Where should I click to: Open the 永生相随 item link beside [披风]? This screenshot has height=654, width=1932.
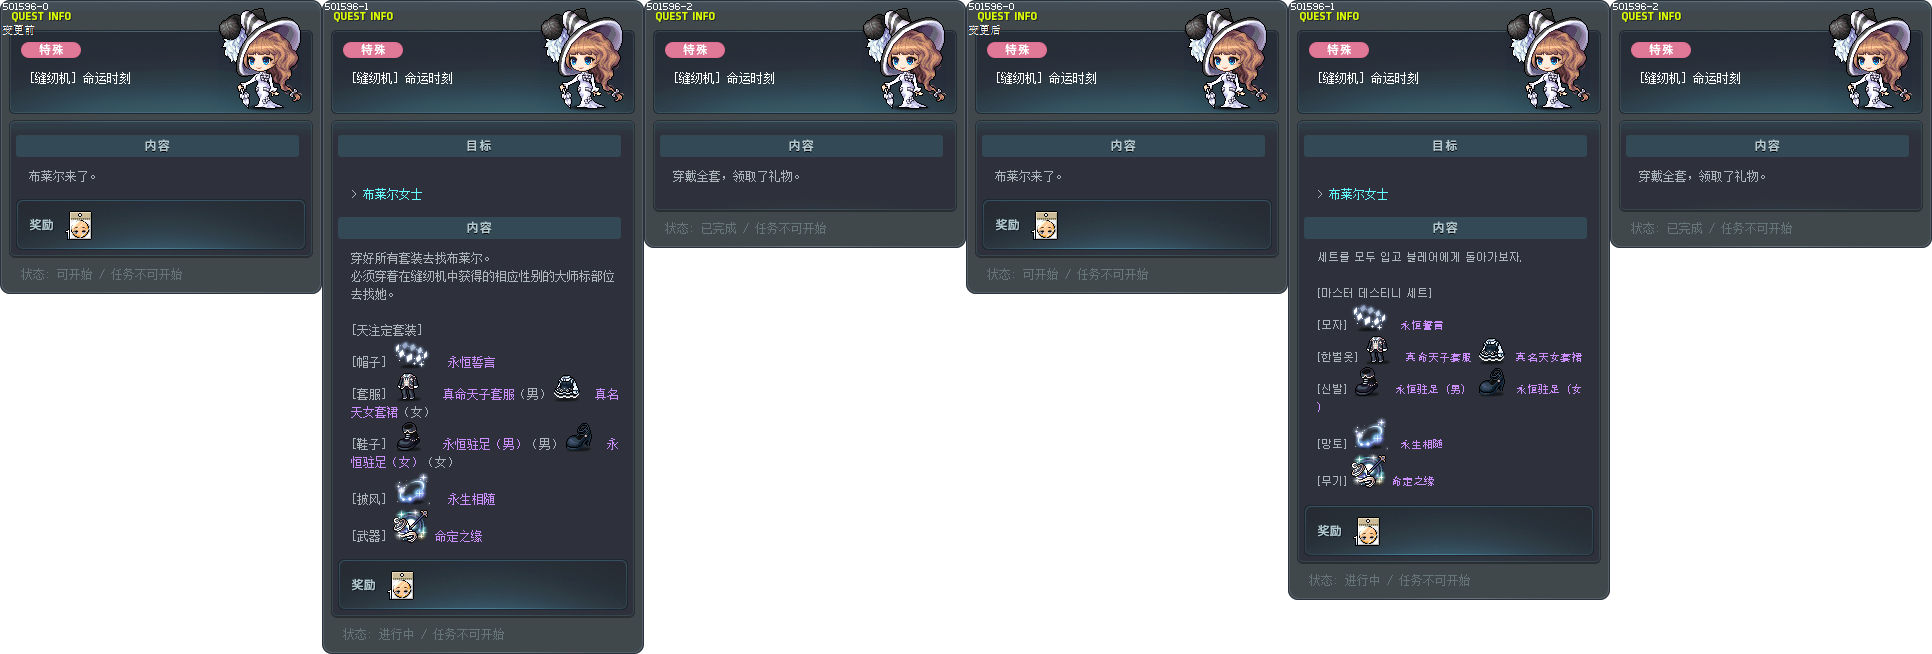pos(471,499)
